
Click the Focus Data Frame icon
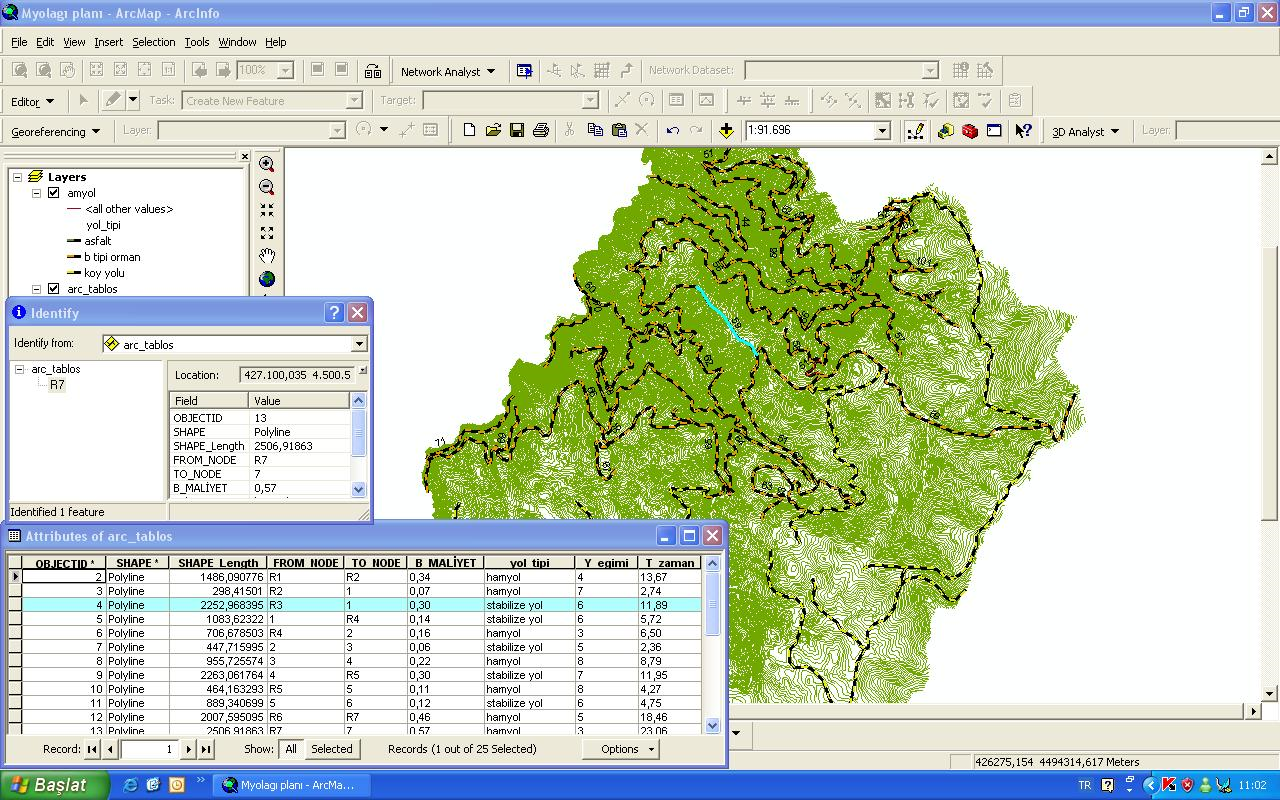tap(373, 71)
